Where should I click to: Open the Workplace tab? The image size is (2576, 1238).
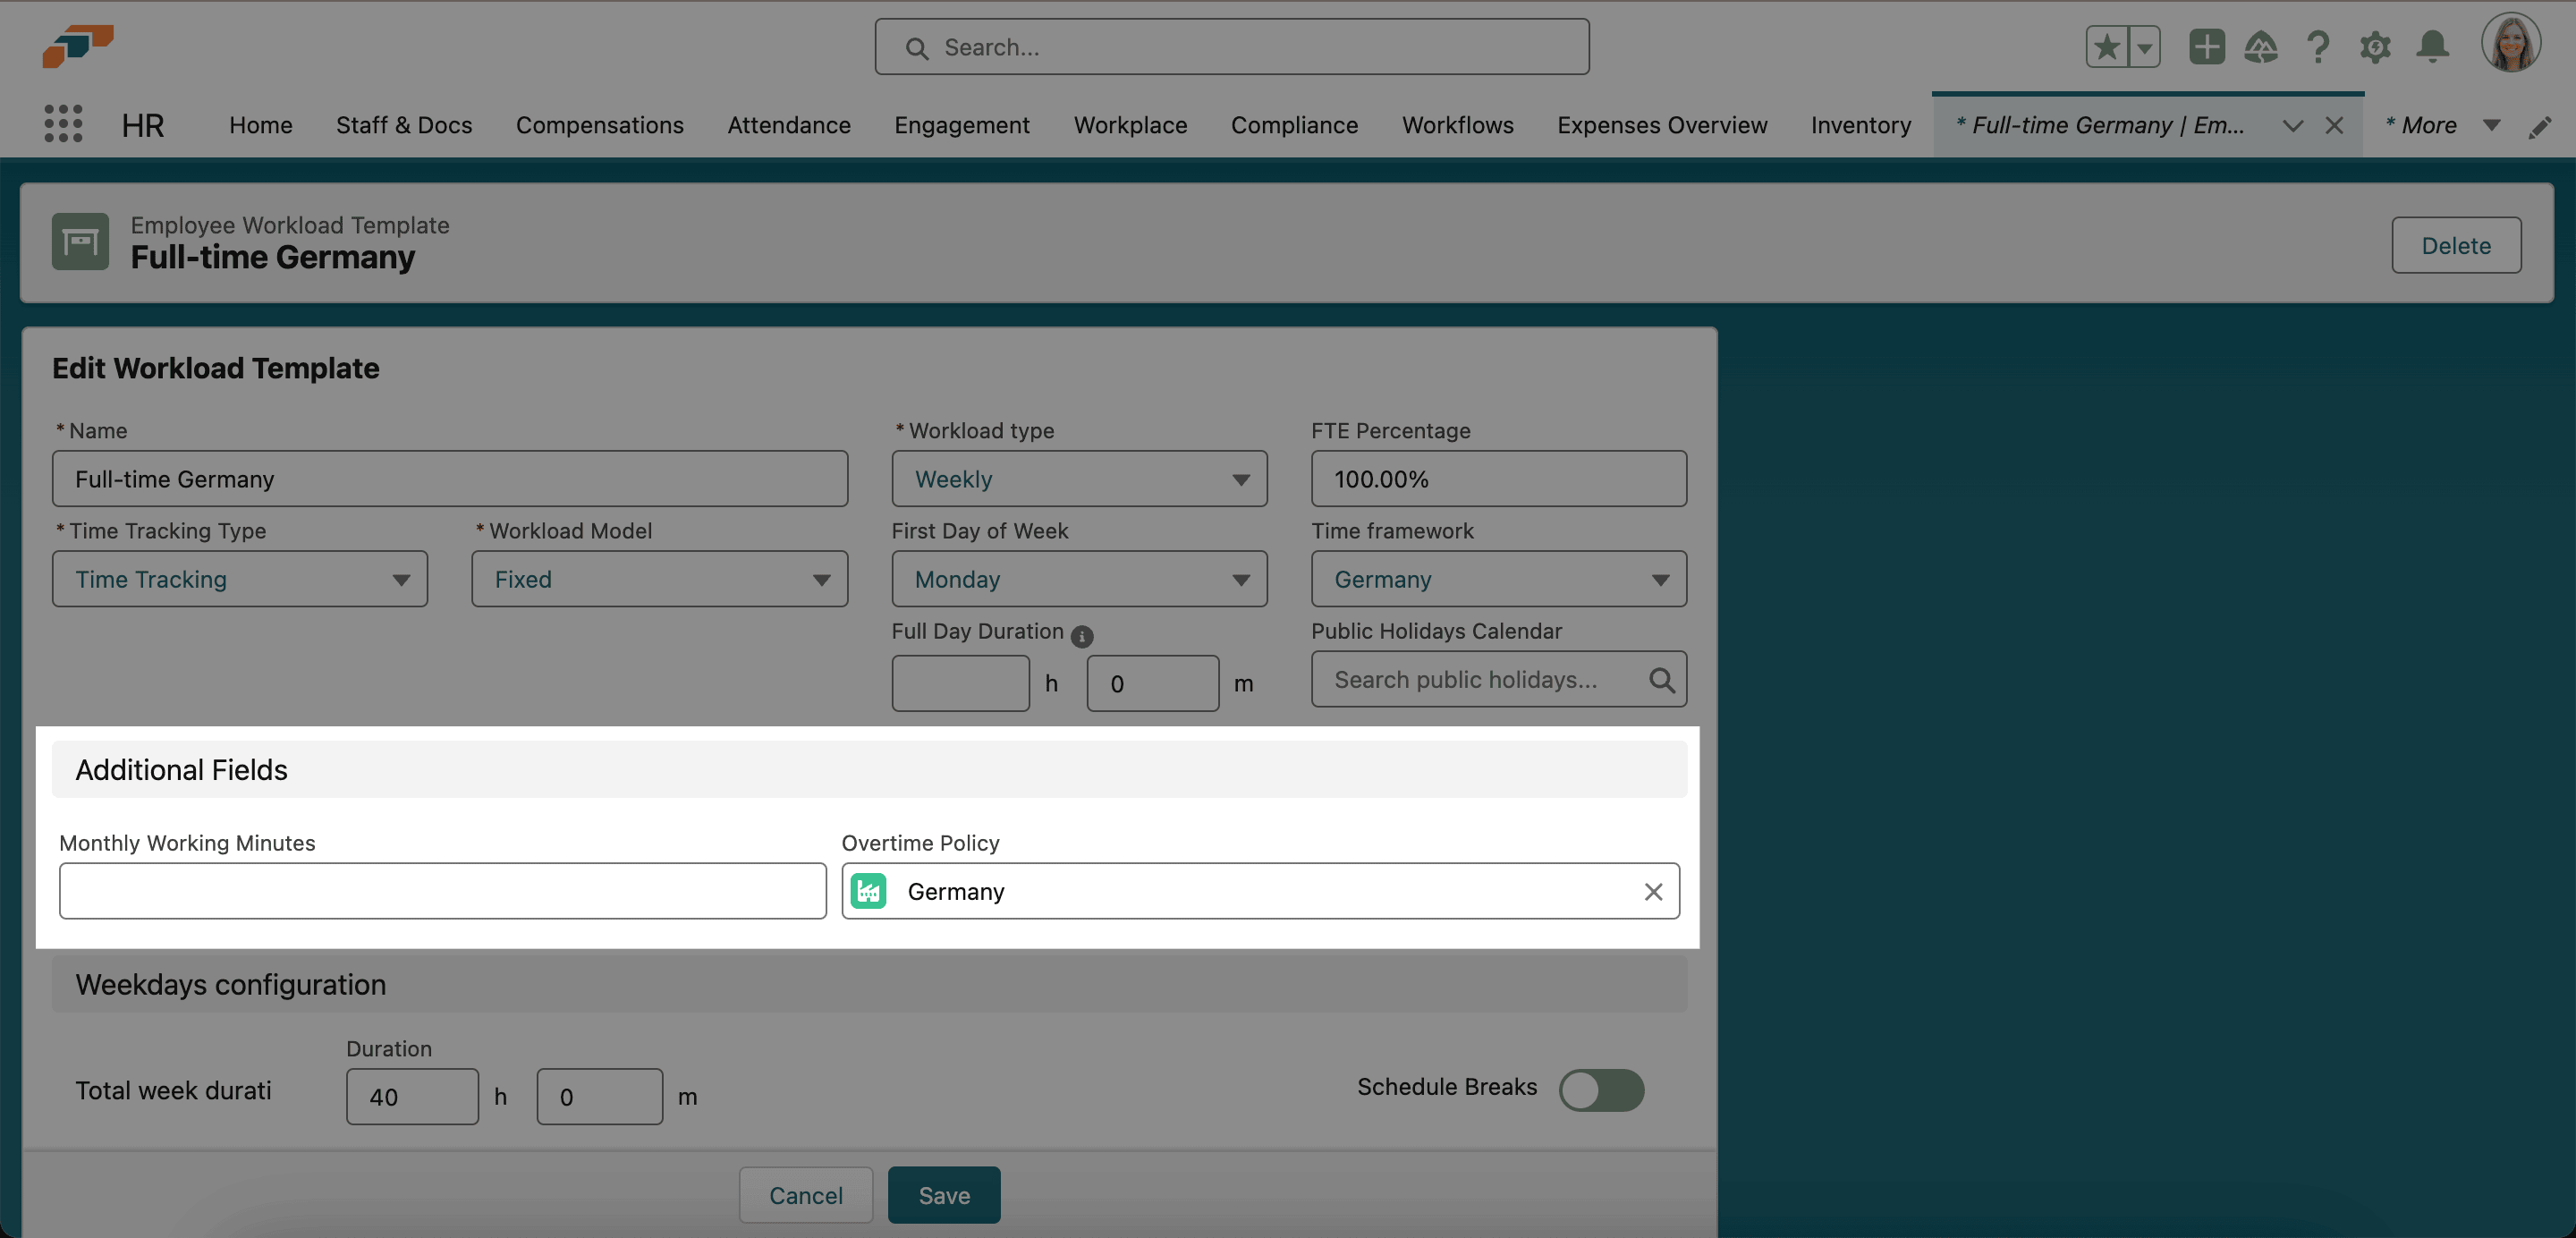coord(1130,125)
